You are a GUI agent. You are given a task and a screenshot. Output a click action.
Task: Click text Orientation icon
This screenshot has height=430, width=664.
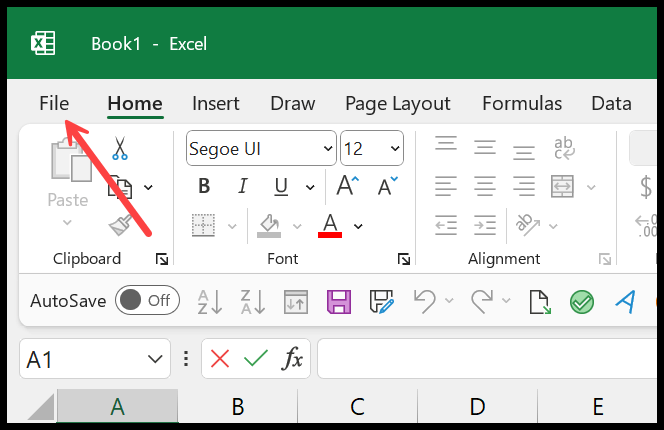(x=527, y=225)
